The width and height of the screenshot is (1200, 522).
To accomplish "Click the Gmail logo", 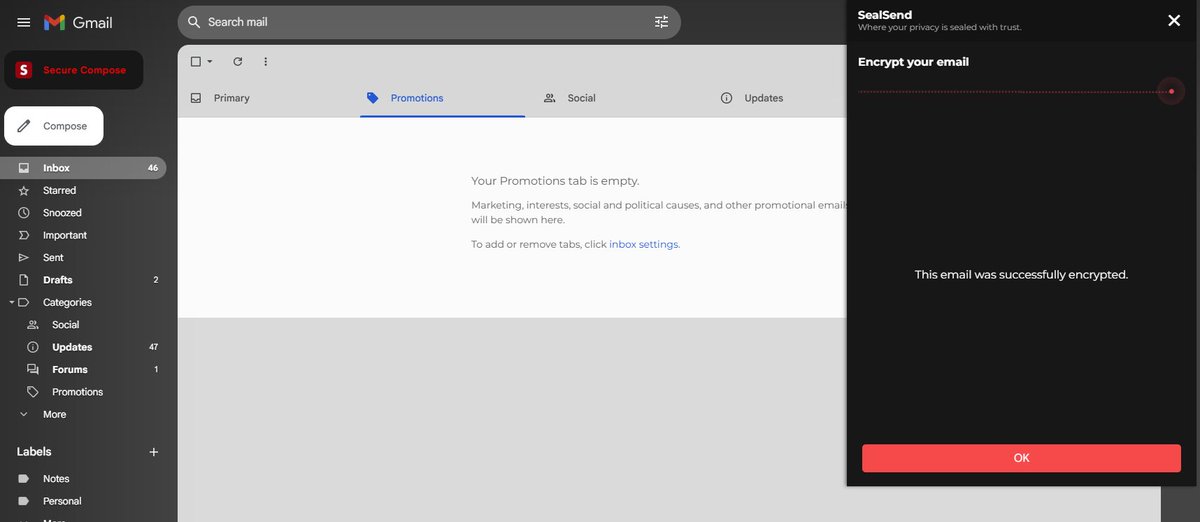I will tap(78, 22).
